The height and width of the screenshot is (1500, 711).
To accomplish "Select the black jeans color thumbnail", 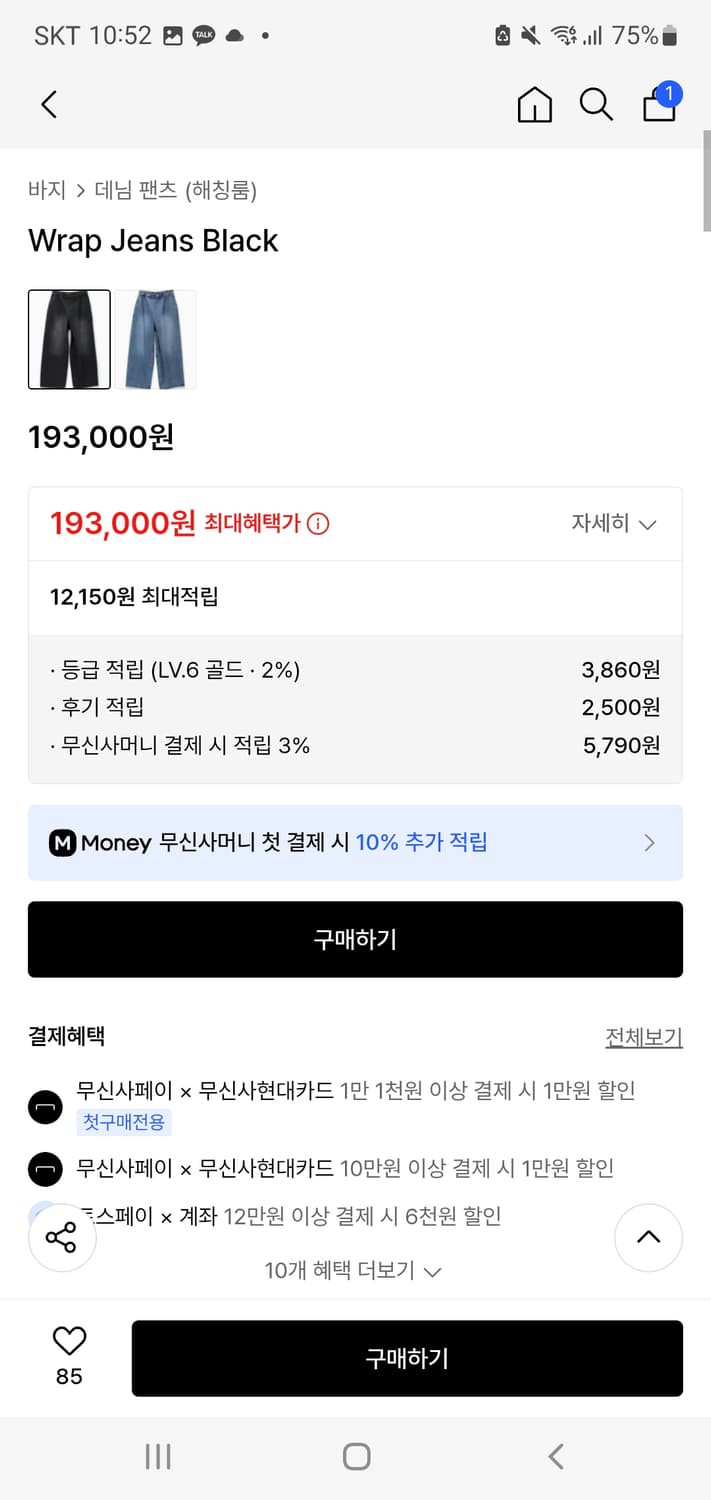I will 69,339.
